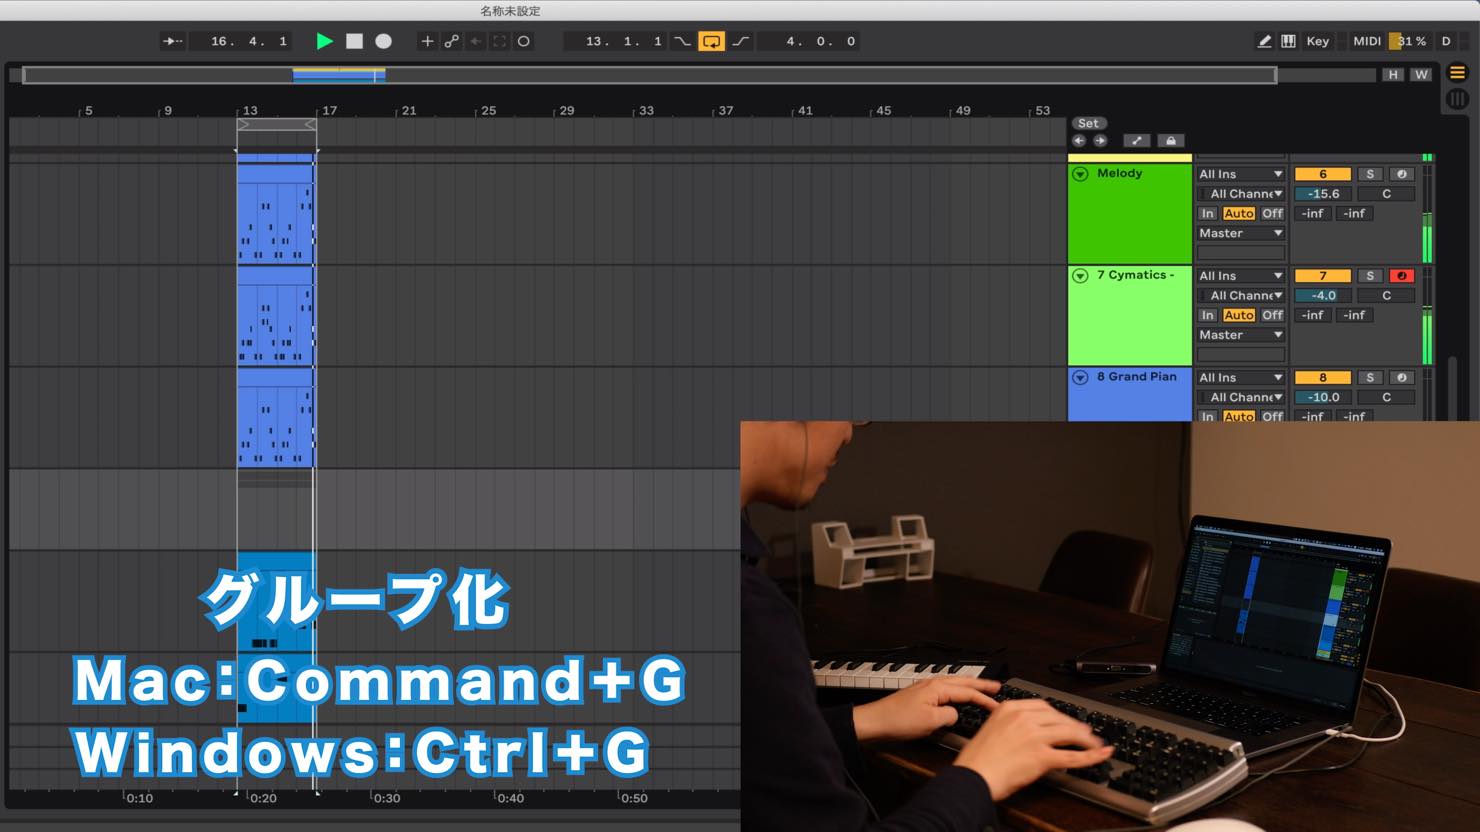Enable Draw Mode pencil icon
1480x832 pixels.
coord(1264,41)
